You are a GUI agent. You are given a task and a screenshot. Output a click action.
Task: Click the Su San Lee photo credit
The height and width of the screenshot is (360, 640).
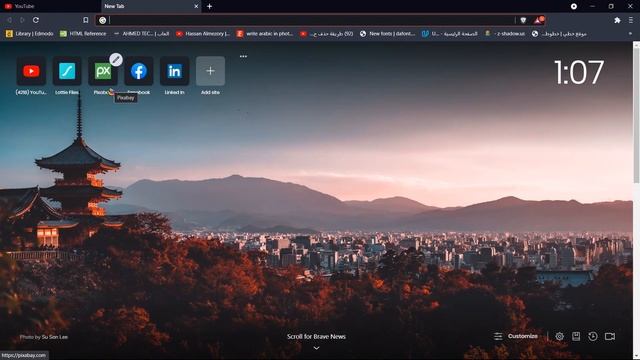pyautogui.click(x=56, y=337)
